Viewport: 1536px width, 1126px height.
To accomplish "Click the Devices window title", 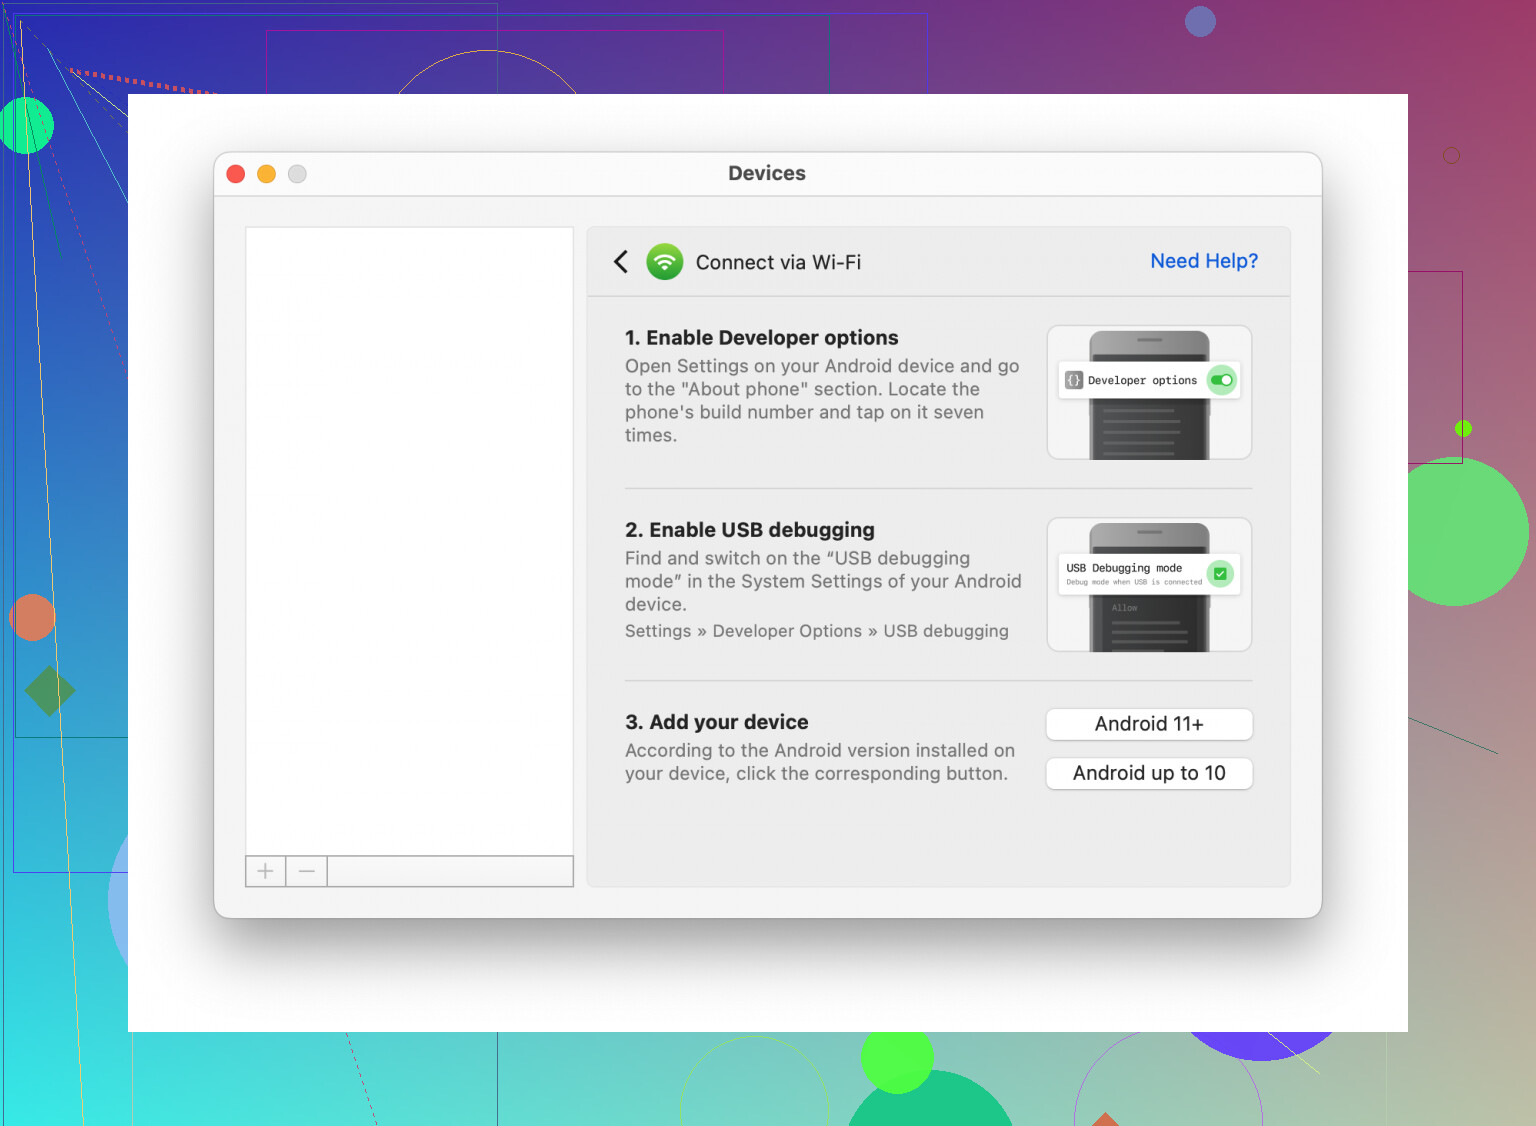I will click(x=766, y=173).
